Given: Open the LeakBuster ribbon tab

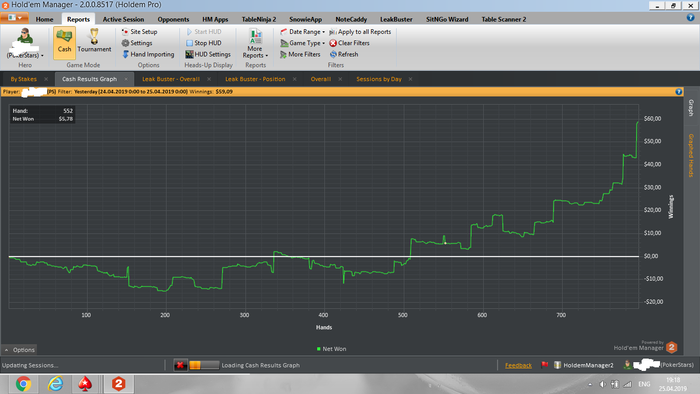Looking at the screenshot, I should [396, 19].
